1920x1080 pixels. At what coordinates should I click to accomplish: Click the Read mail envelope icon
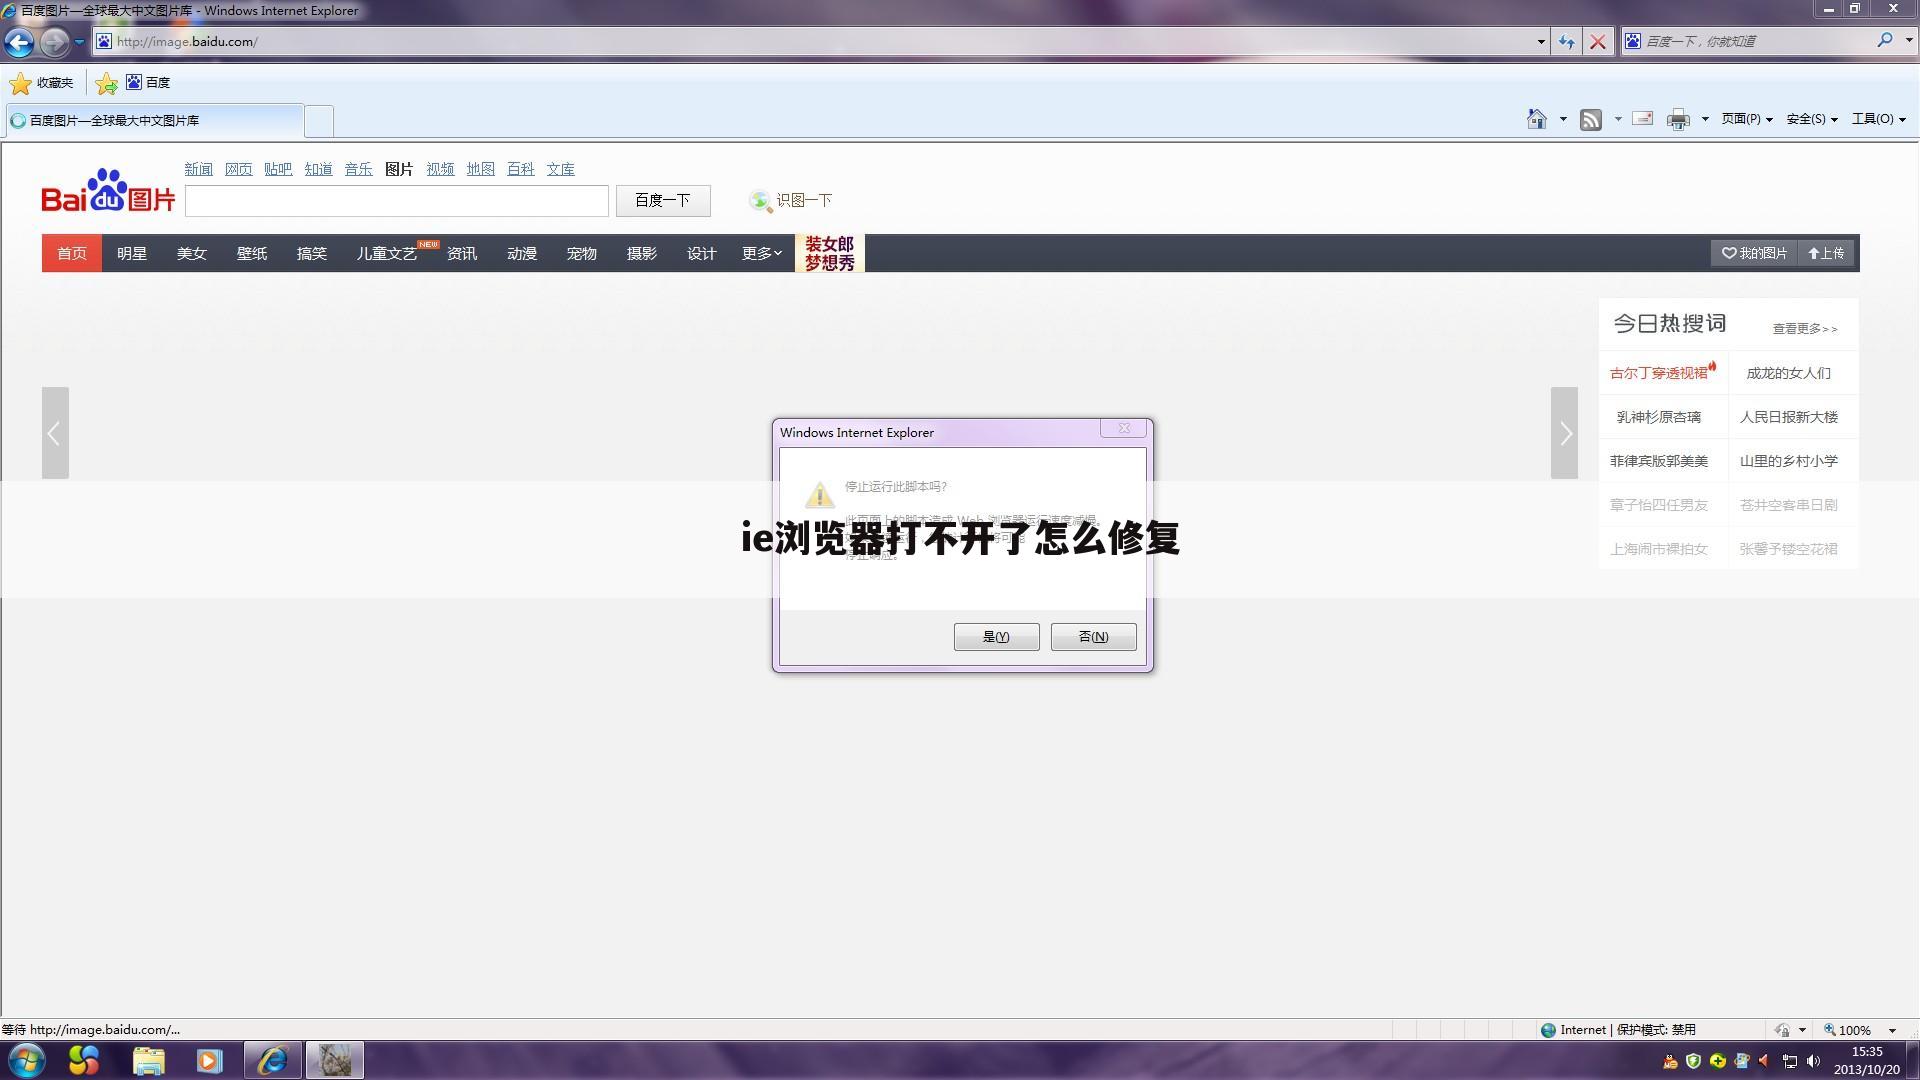click(x=1642, y=119)
